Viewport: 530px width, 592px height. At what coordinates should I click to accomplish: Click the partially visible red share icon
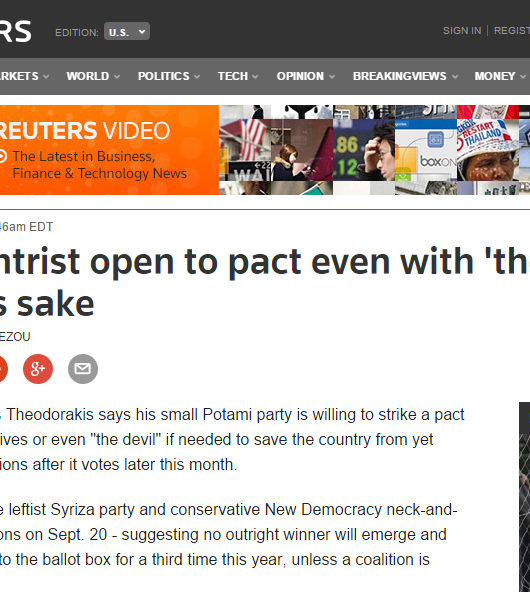pos(3,369)
